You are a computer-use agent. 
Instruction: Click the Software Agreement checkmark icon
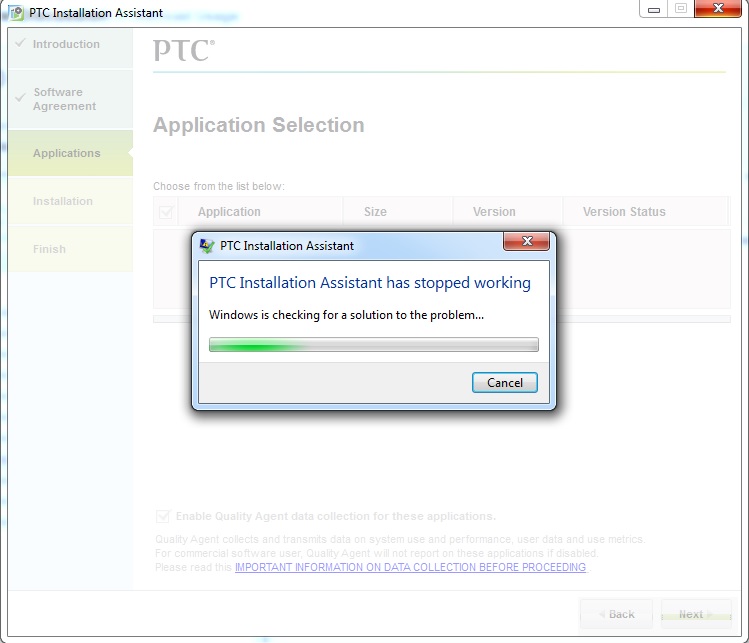[21, 97]
